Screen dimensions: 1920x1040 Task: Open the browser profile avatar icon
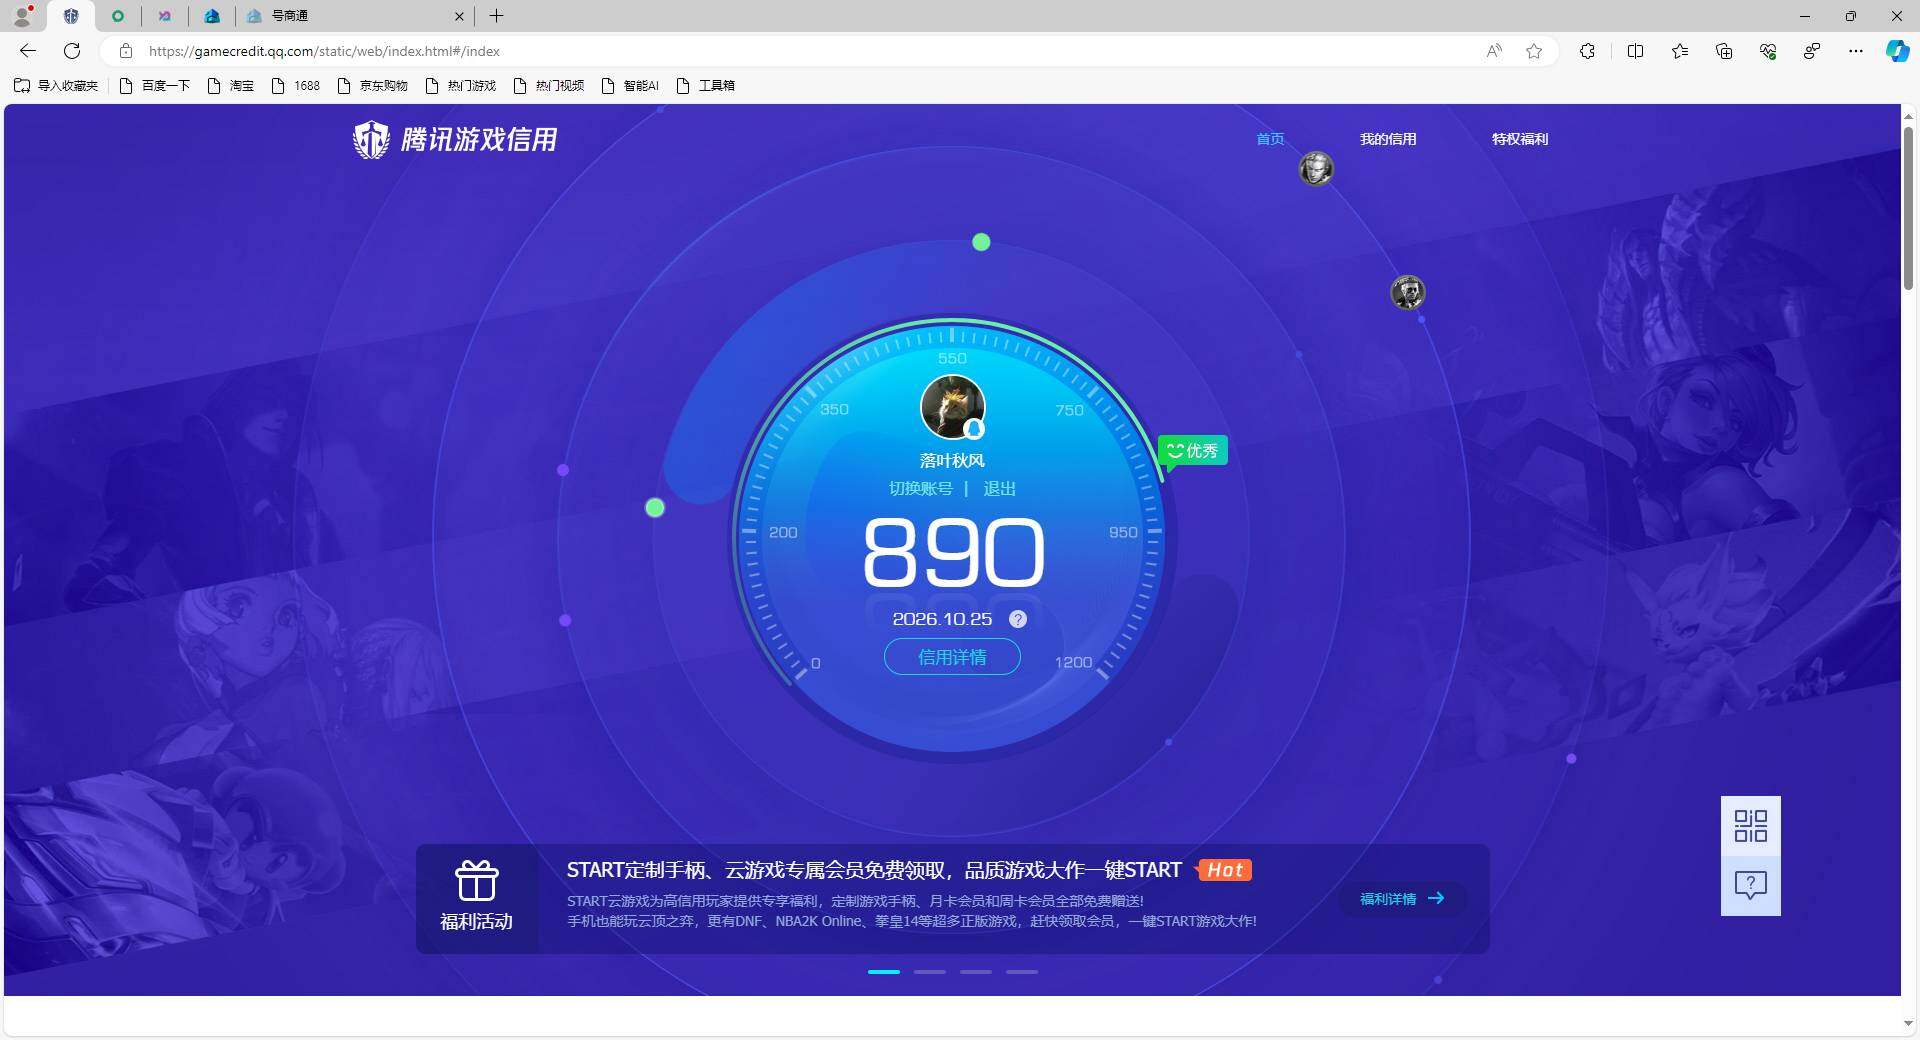[22, 16]
